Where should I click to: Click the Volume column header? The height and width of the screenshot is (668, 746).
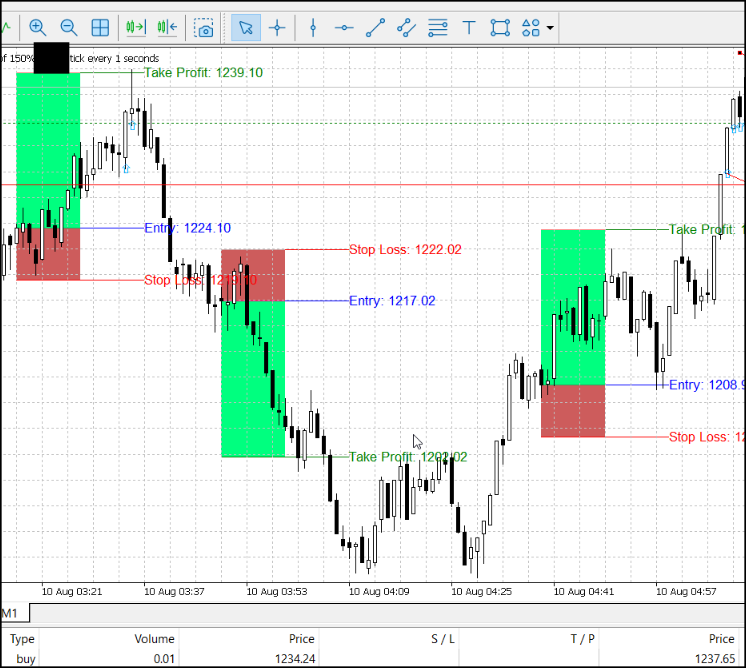click(154, 639)
